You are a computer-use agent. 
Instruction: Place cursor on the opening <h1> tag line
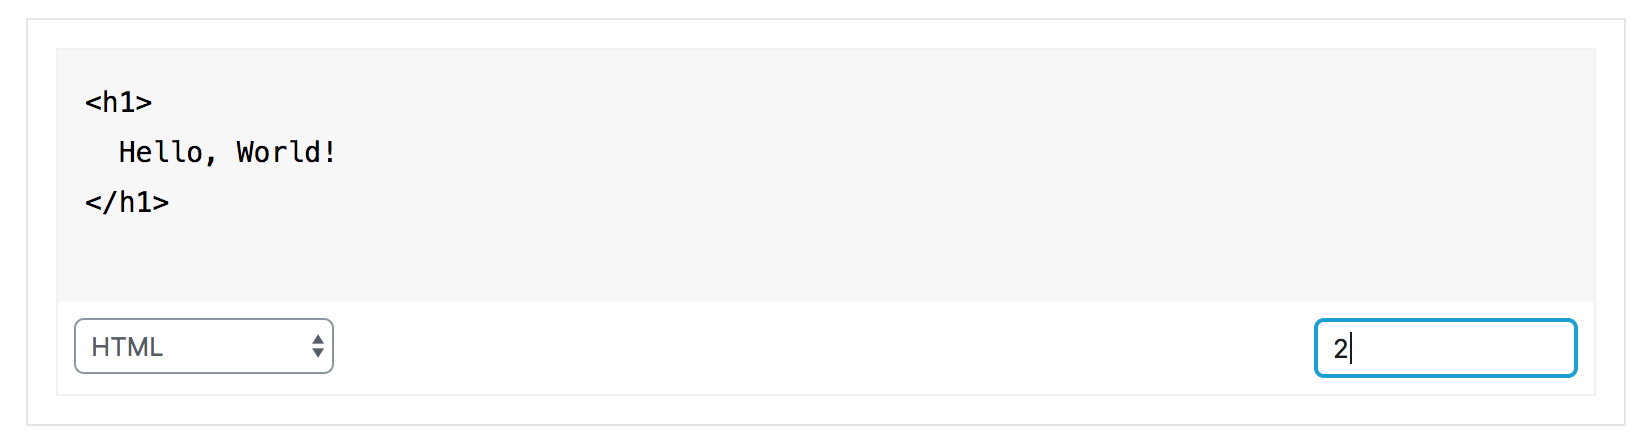(118, 102)
